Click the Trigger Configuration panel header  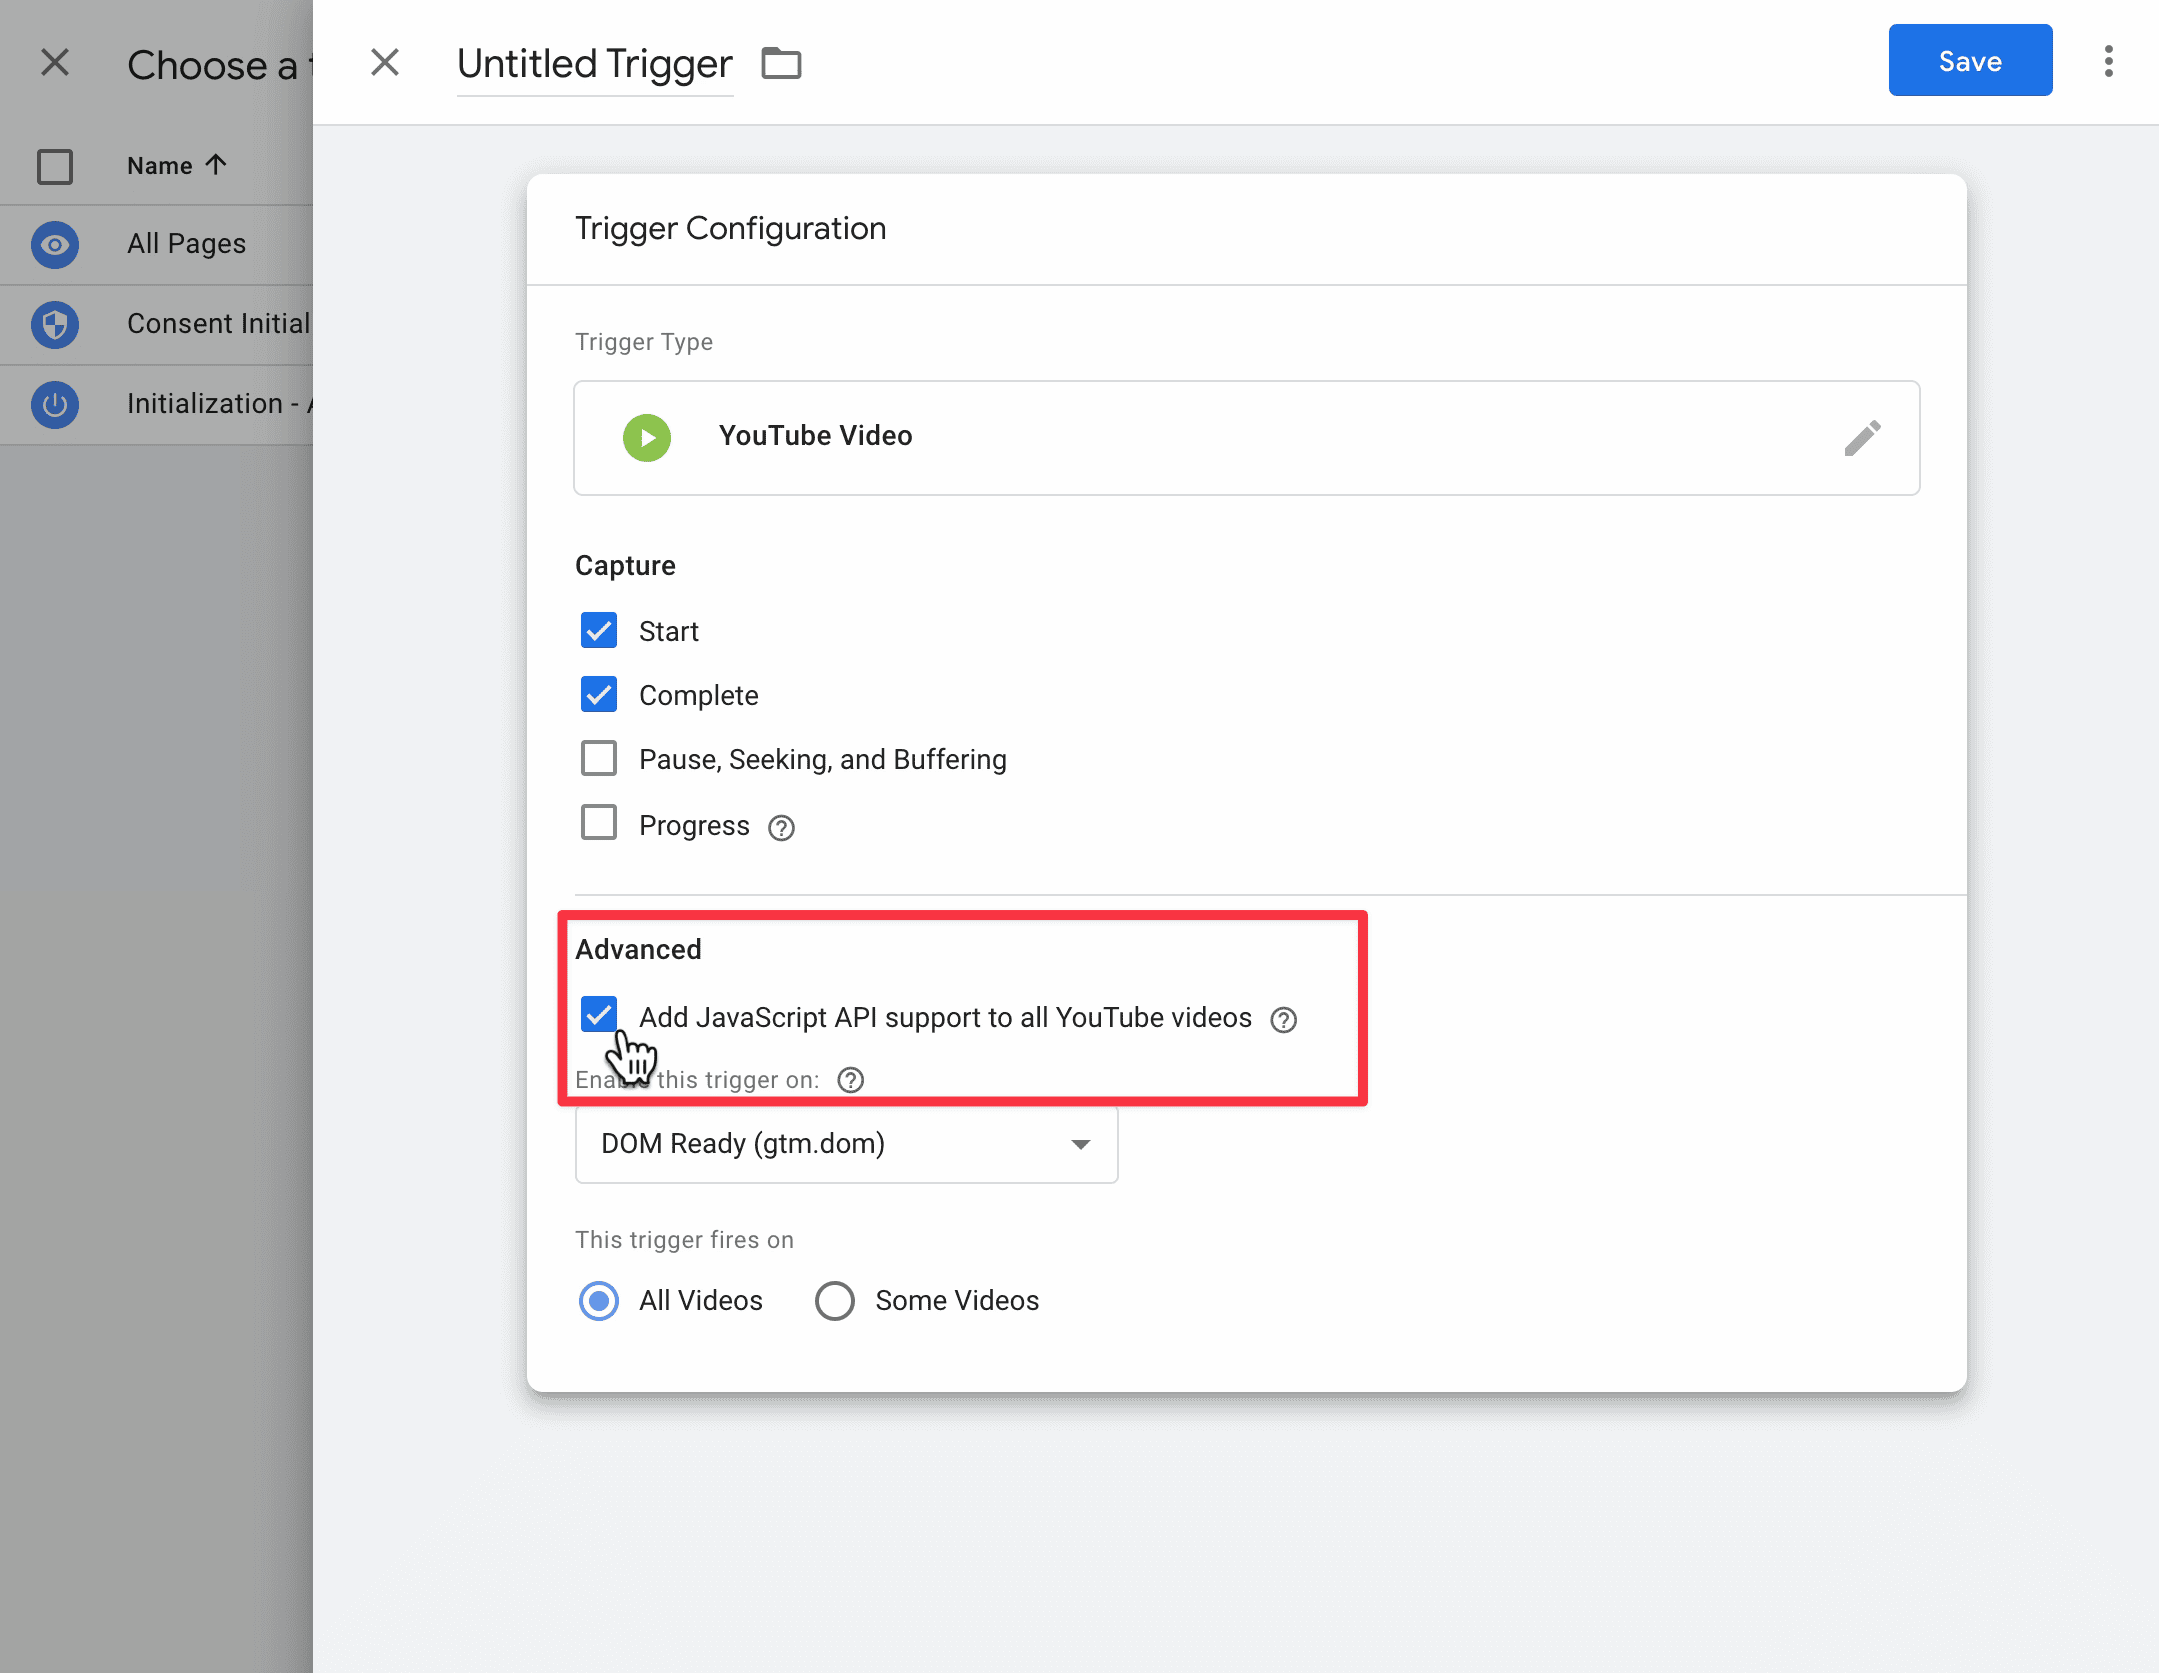[x=731, y=228]
